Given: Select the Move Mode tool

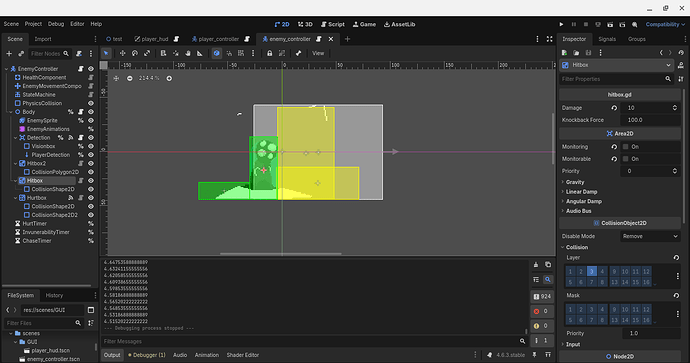Looking at the screenshot, I should (122, 53).
